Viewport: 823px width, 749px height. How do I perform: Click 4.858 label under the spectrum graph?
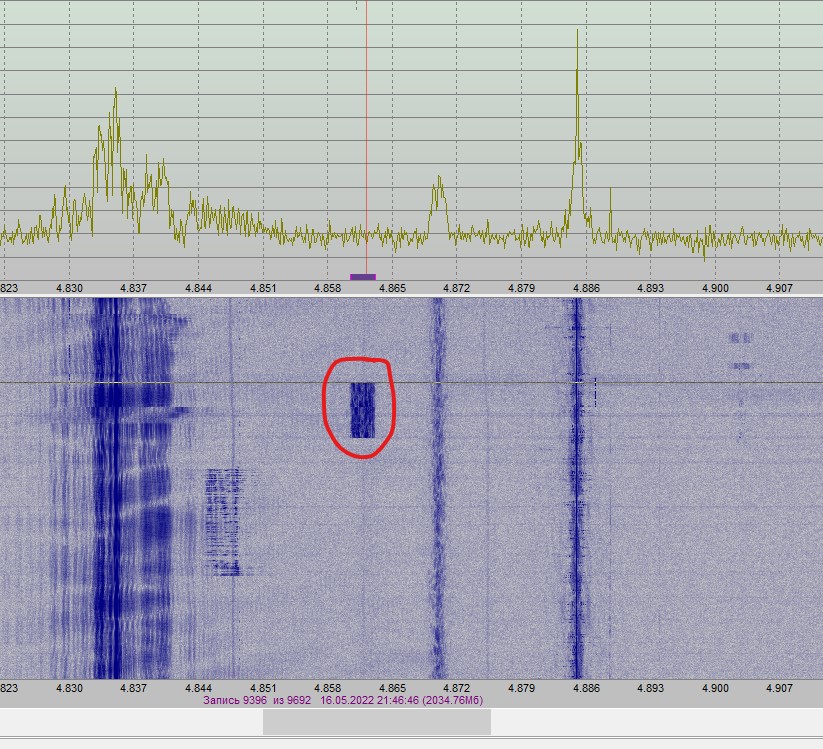tap(328, 288)
